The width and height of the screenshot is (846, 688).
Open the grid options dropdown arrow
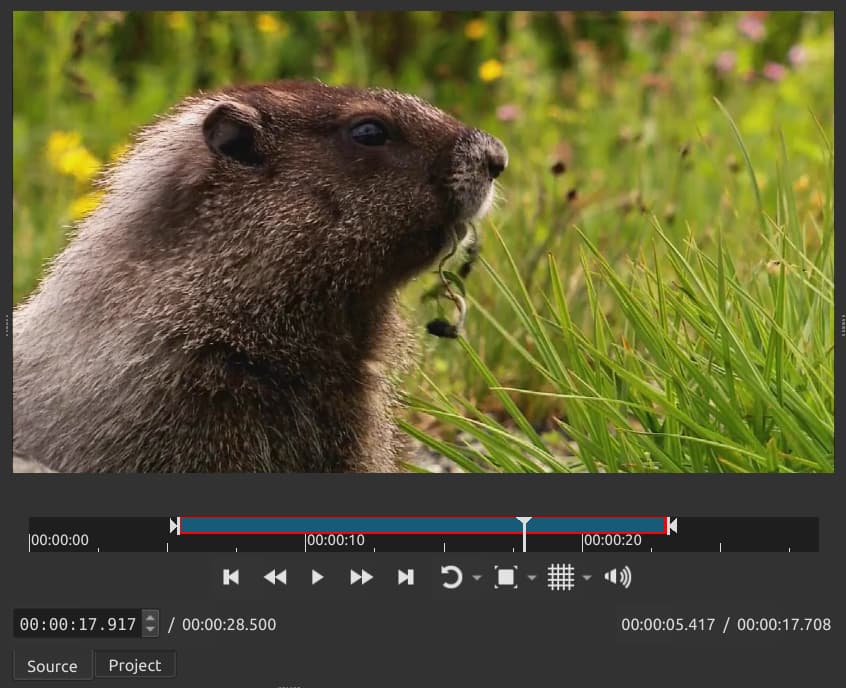point(587,578)
